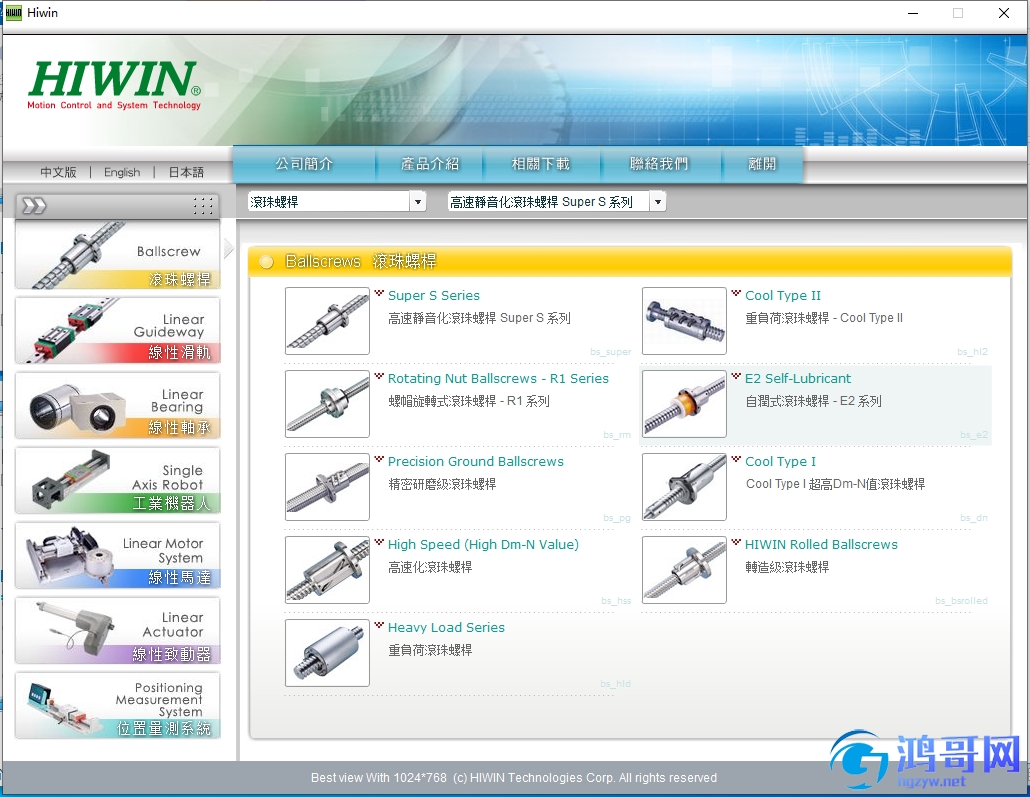Click the 螺帽旋轉式滾珠螺桿 - R1 系列 description text
The width and height of the screenshot is (1030, 797).
point(468,401)
